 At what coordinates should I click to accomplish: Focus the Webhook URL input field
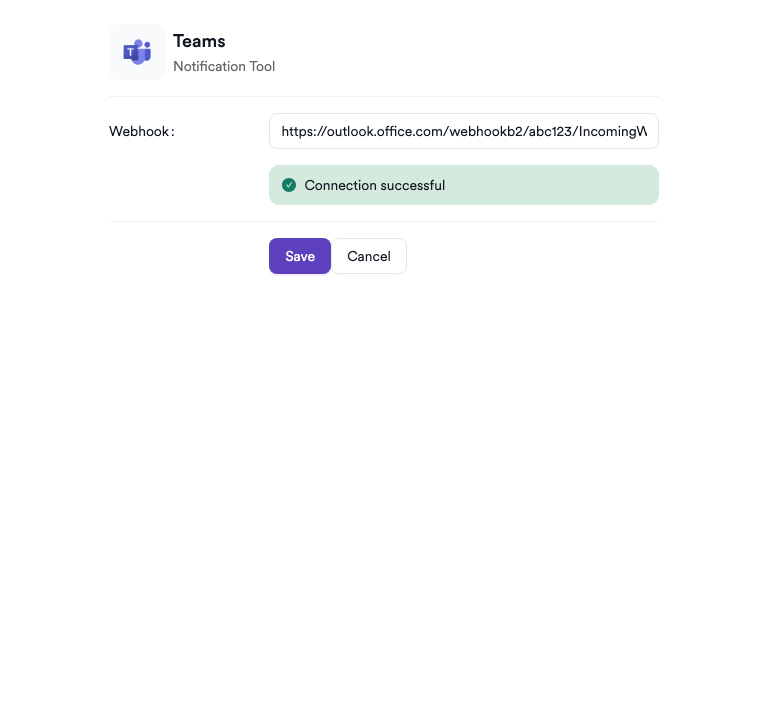click(x=463, y=131)
